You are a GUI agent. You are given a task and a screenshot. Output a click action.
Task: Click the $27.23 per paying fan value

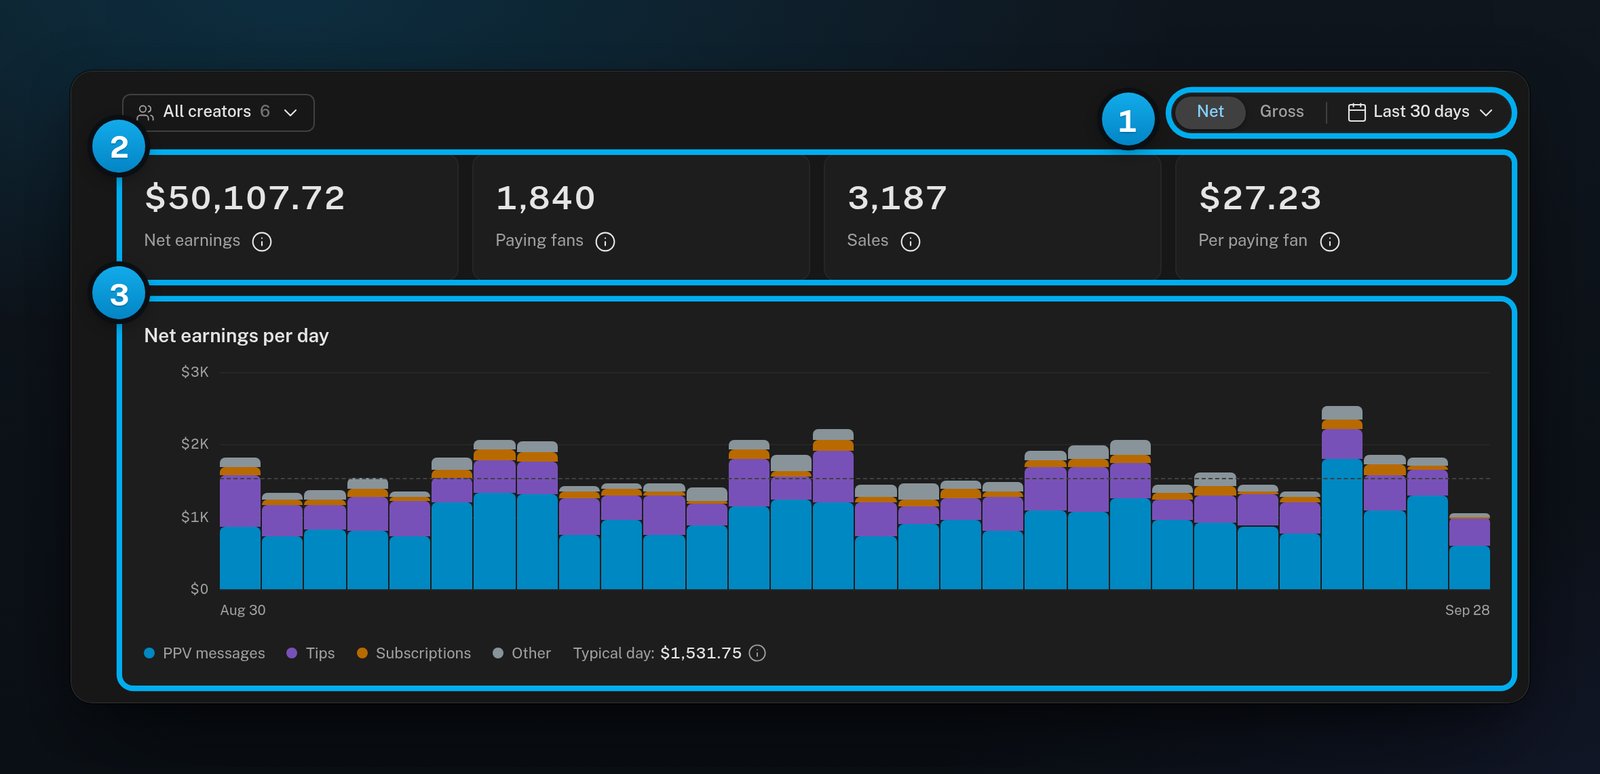click(x=1260, y=198)
